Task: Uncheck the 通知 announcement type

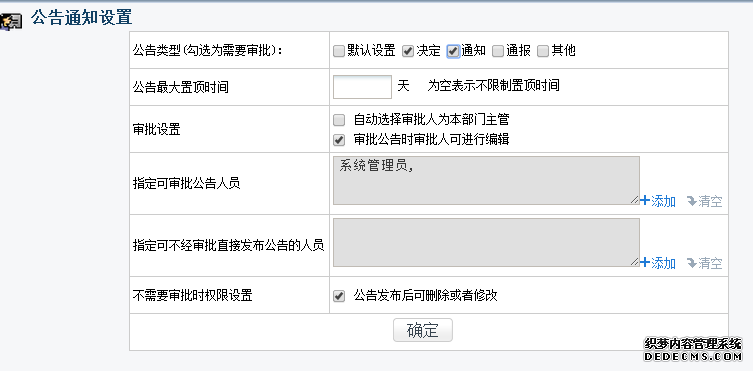Action: (x=453, y=51)
